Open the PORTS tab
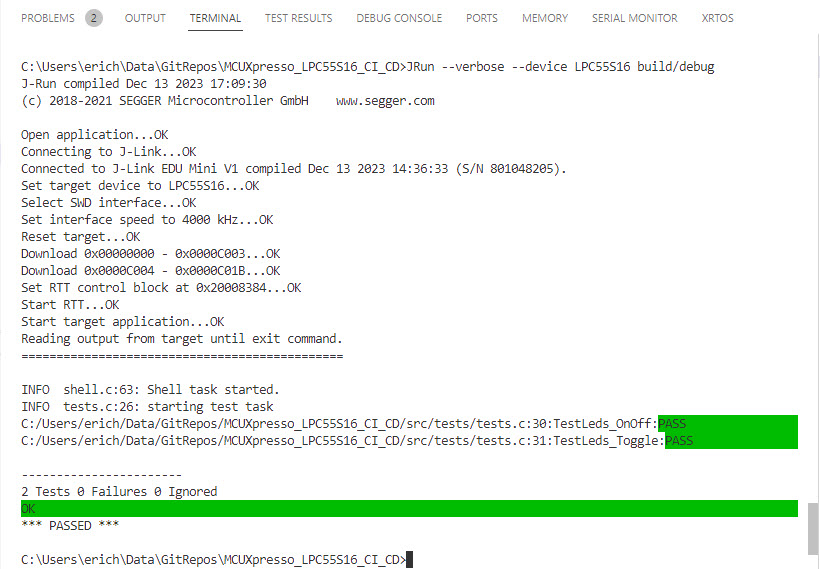This screenshot has width=820, height=569. (482, 18)
